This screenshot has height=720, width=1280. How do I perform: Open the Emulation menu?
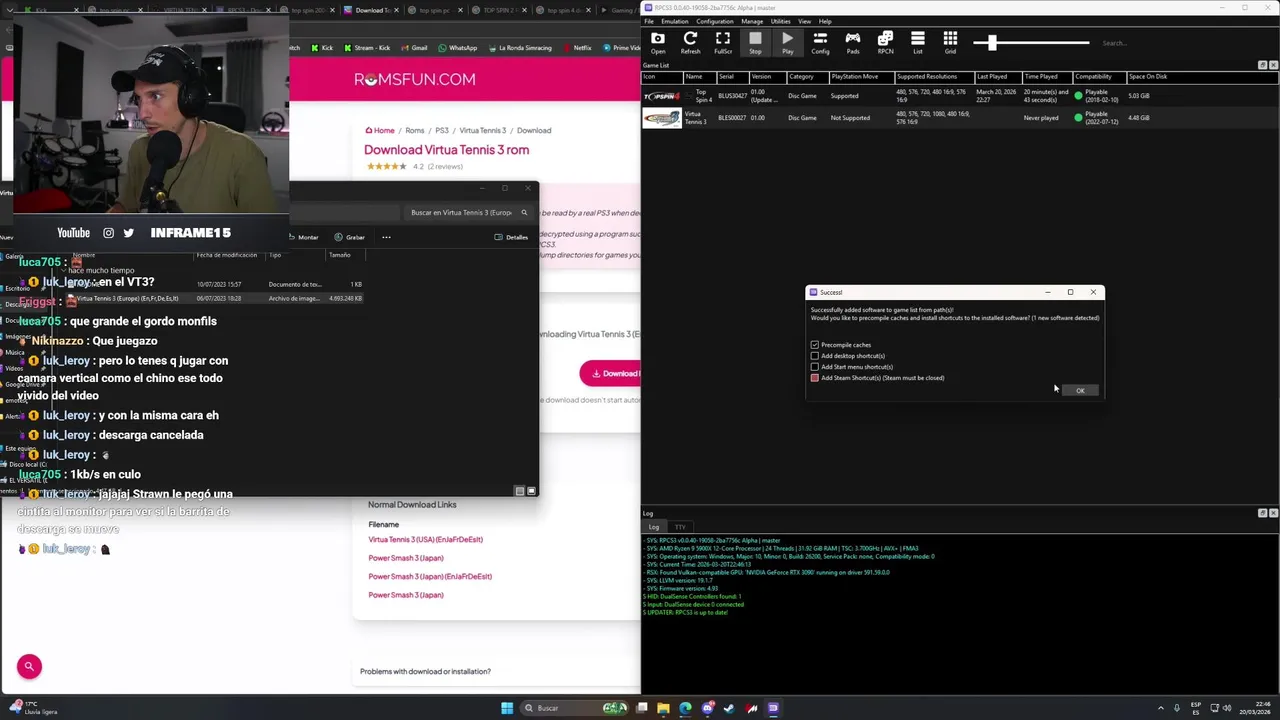coord(674,21)
